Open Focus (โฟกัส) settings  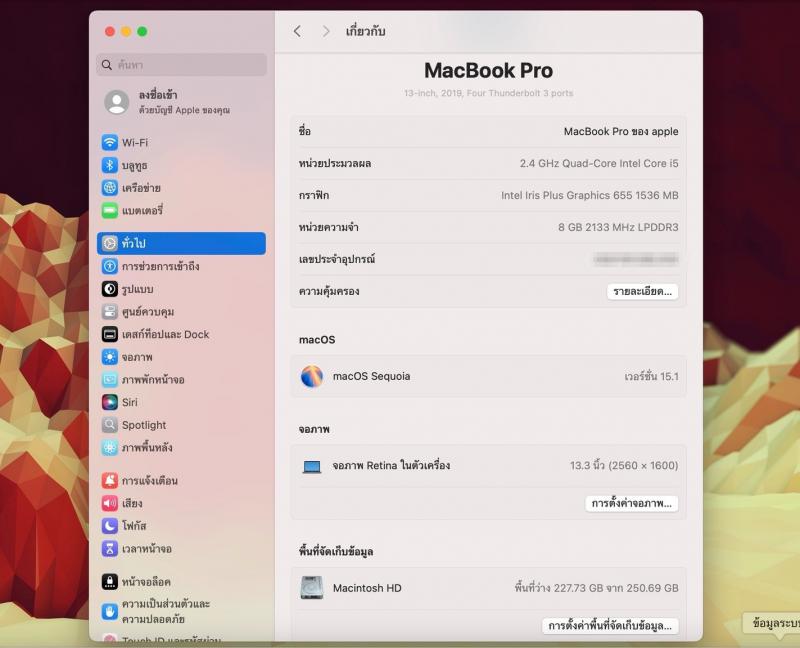181,526
